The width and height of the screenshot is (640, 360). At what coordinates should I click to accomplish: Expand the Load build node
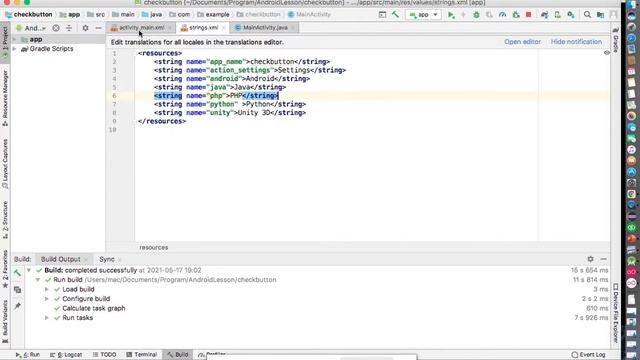(x=47, y=289)
